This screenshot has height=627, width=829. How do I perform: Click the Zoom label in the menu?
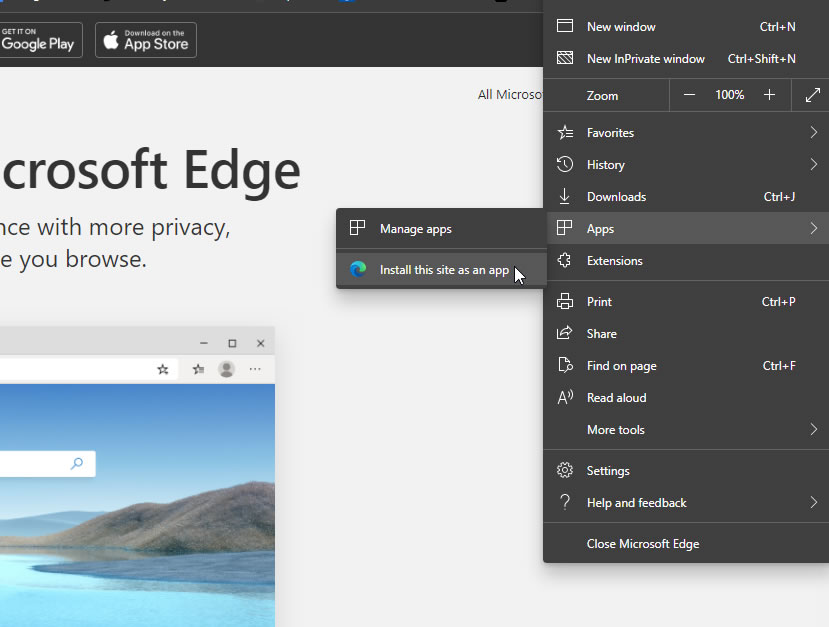tap(602, 96)
